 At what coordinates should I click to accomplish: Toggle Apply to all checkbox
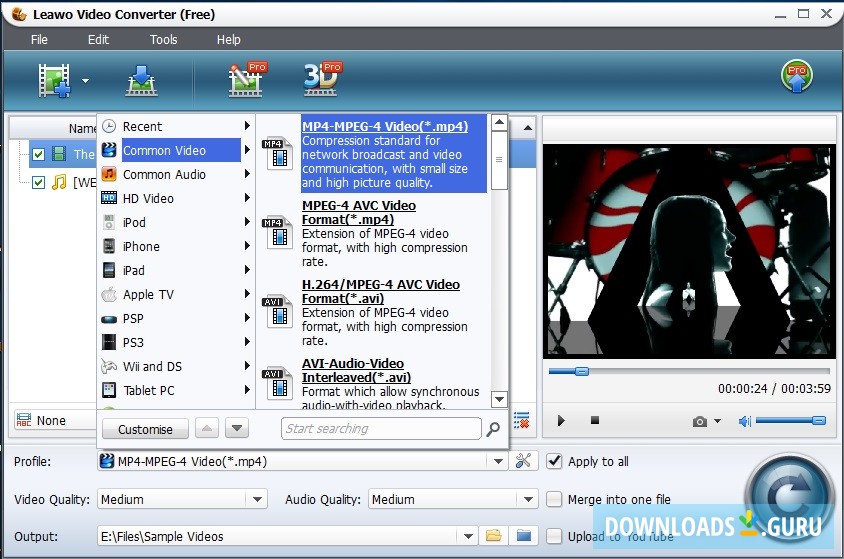click(554, 461)
